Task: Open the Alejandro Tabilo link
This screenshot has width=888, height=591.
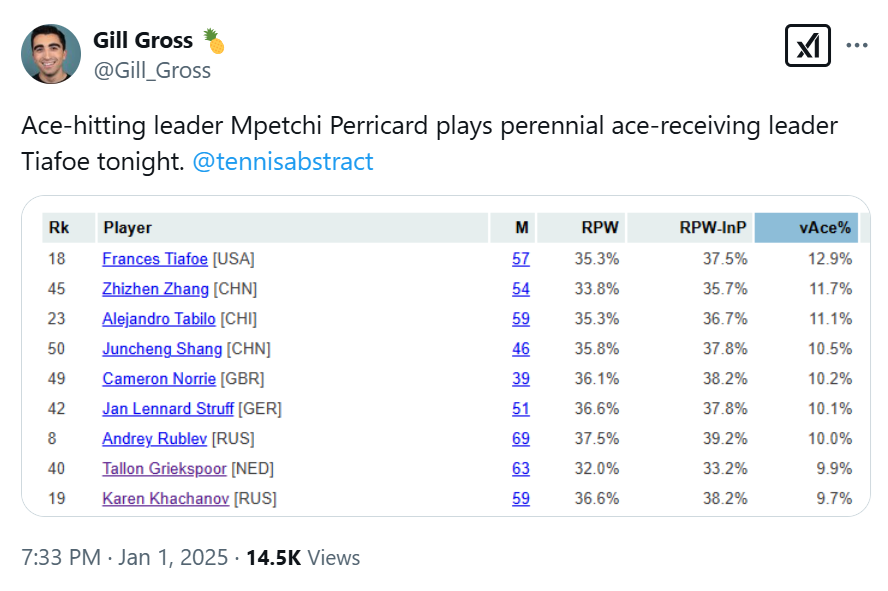Action: pyautogui.click(x=159, y=319)
